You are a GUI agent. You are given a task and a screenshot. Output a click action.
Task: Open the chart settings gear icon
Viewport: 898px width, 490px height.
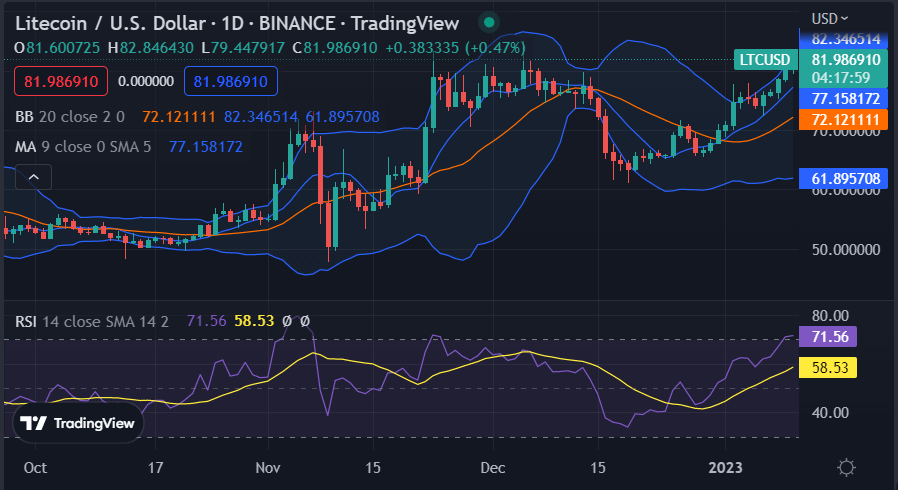click(x=846, y=468)
